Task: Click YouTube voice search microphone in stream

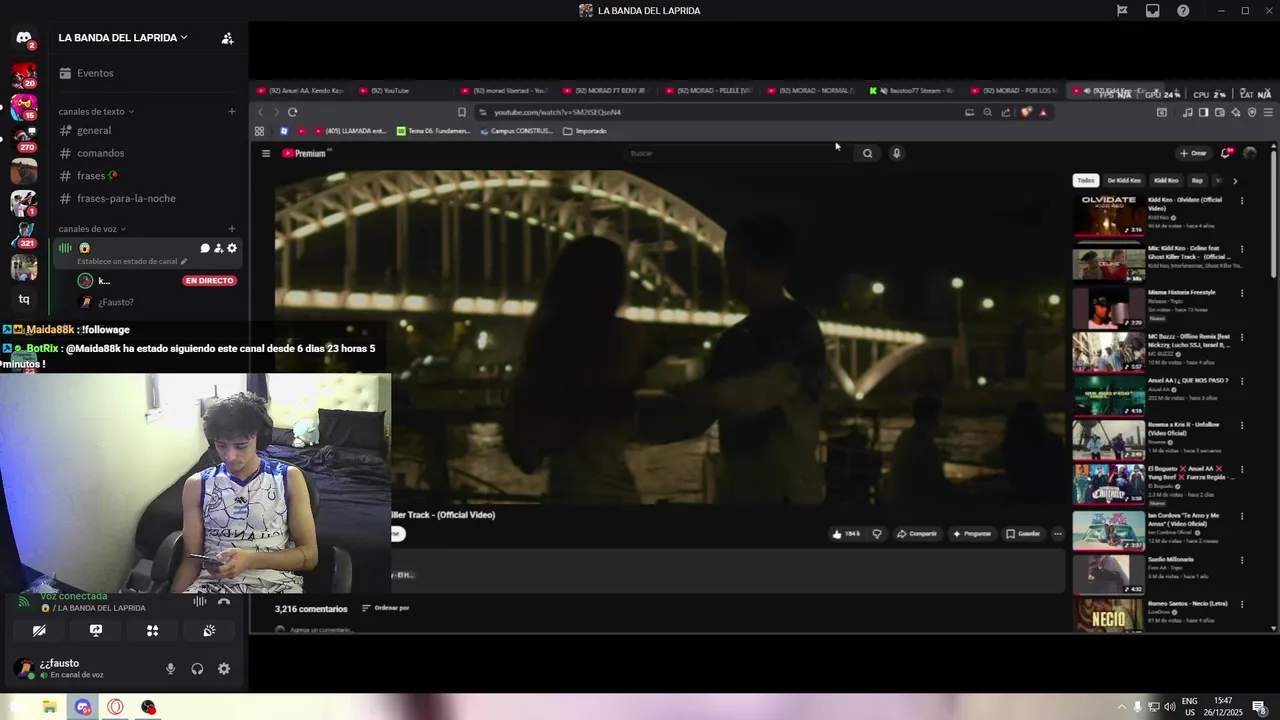Action: 896,153
